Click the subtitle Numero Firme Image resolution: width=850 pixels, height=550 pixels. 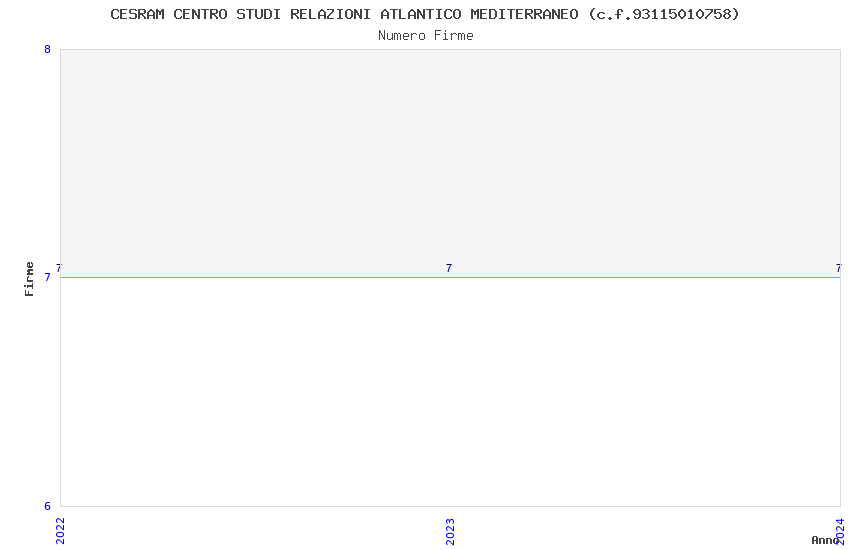coord(426,36)
